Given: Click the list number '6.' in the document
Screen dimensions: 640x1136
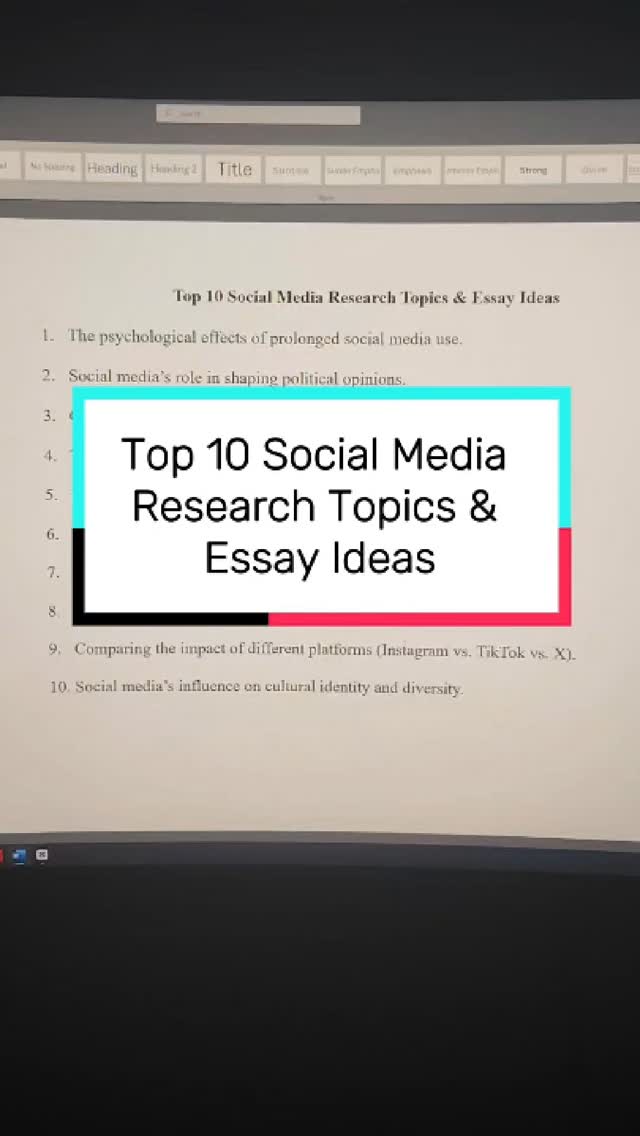Looking at the screenshot, I should pyautogui.click(x=52, y=535).
